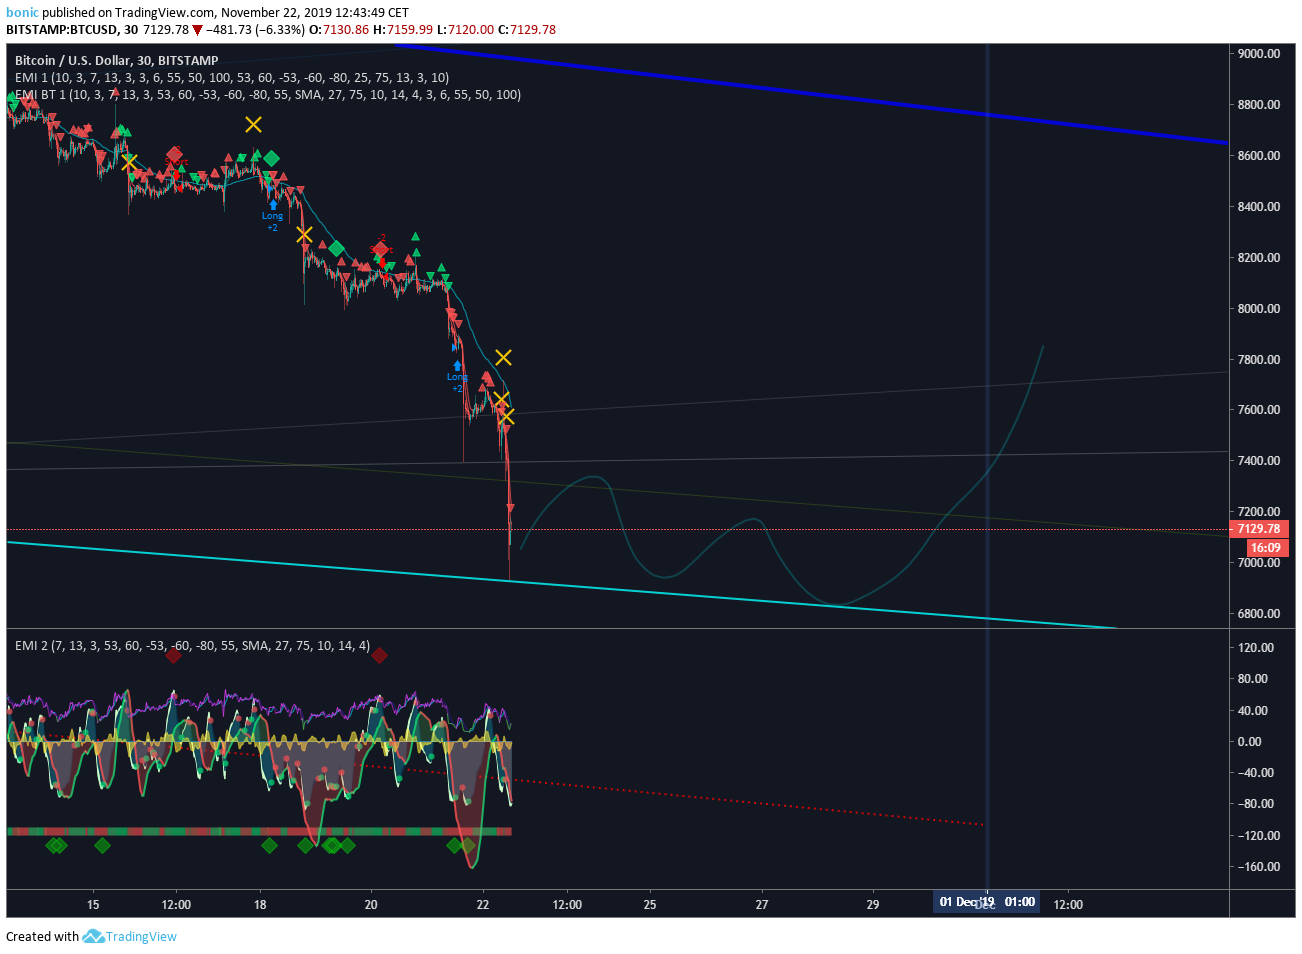Click the header text "BITSTAMP:BTCUSD, 30"
Image resolution: width=1302 pixels, height=954 pixels.
click(x=72, y=29)
